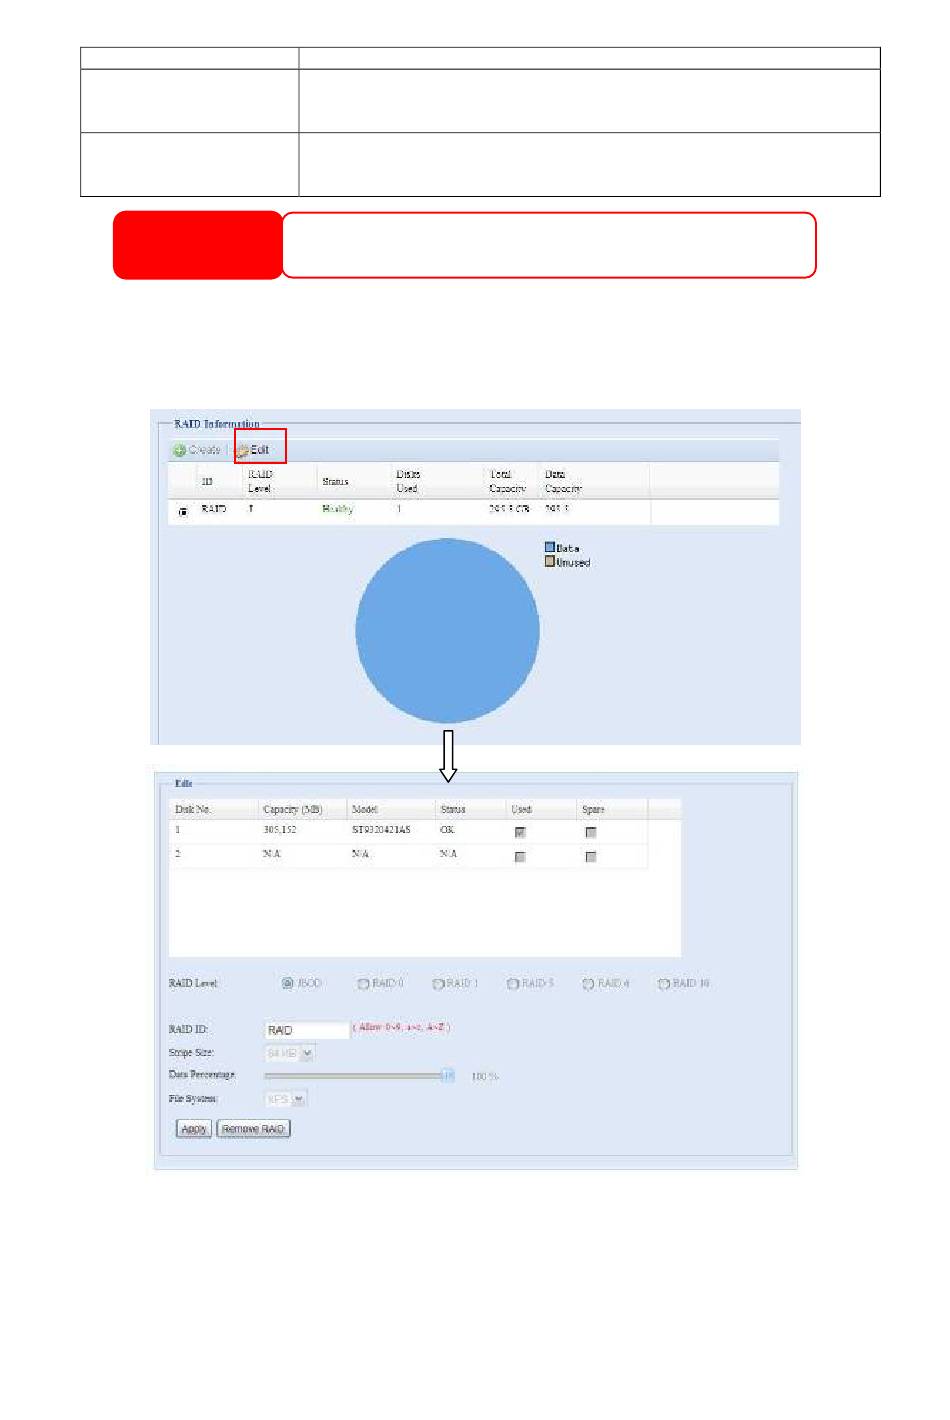Select the RAID 10 option
This screenshot has height=1420, width=950.
click(x=663, y=984)
